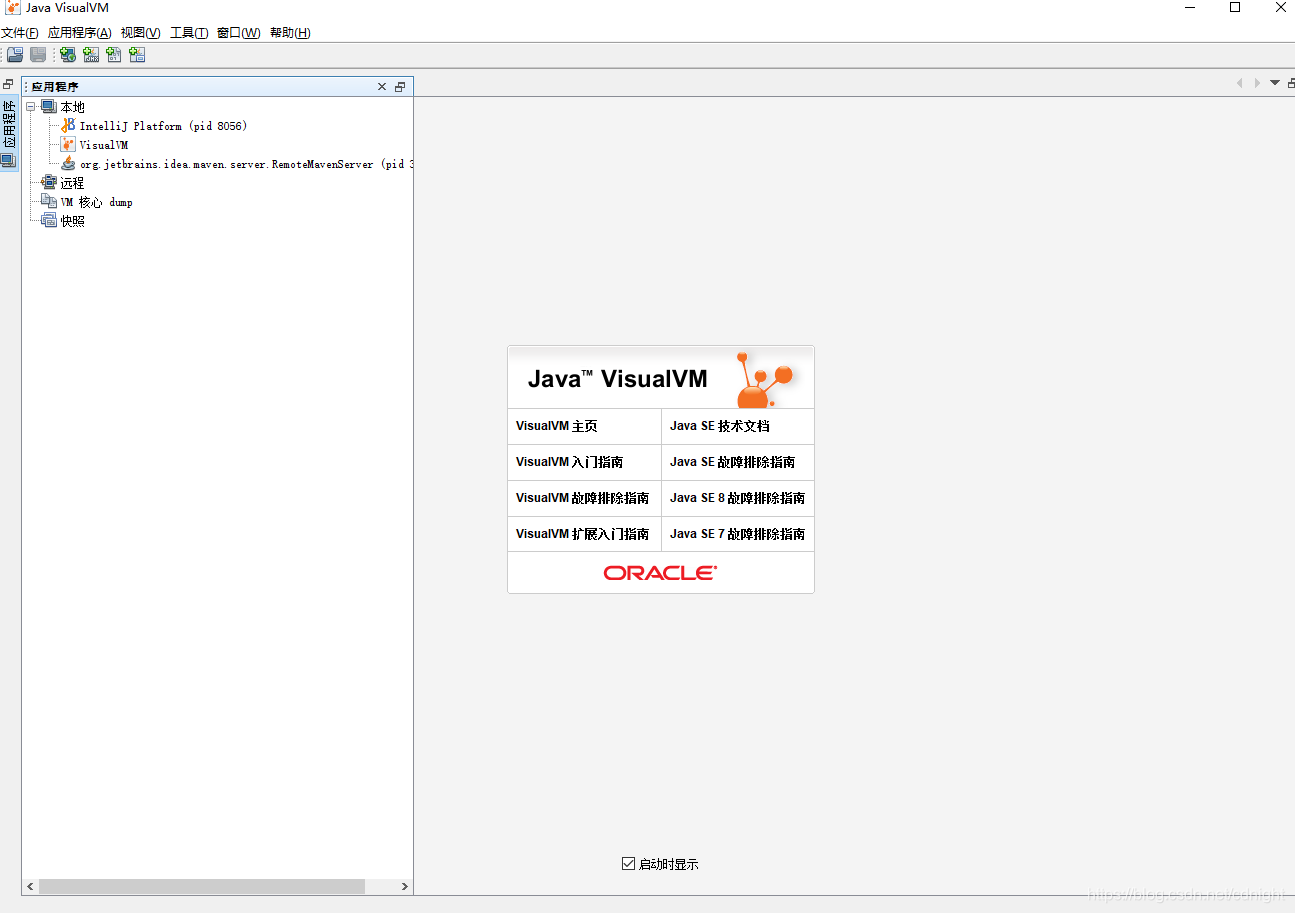The width and height of the screenshot is (1295, 913).
Task: Click the 远程 network icon
Action: pyautogui.click(x=49, y=183)
